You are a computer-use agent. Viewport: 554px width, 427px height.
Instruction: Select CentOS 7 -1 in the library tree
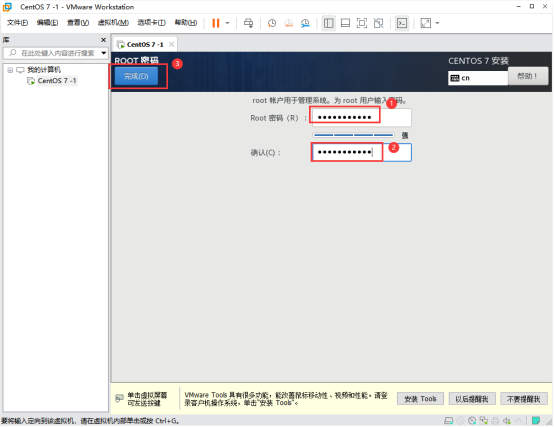[57, 81]
